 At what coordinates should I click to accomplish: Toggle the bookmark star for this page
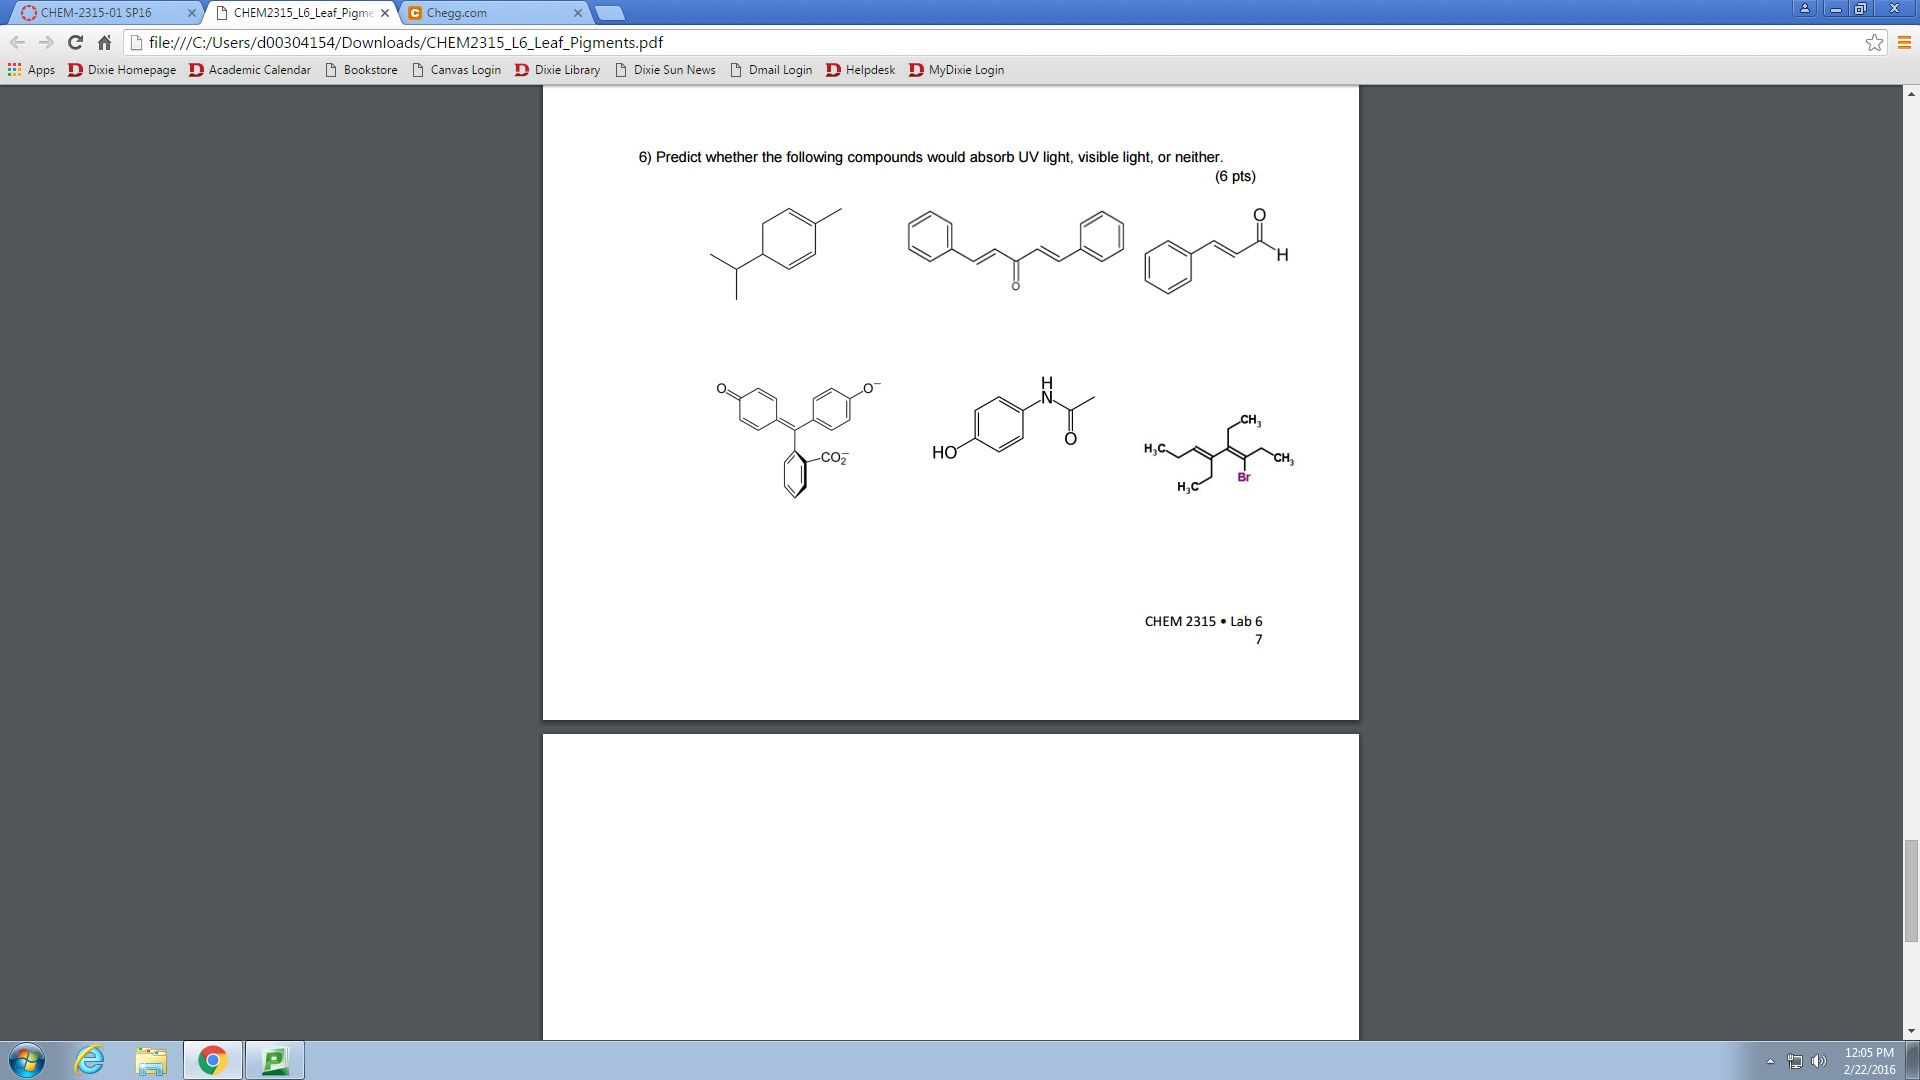click(x=1874, y=43)
